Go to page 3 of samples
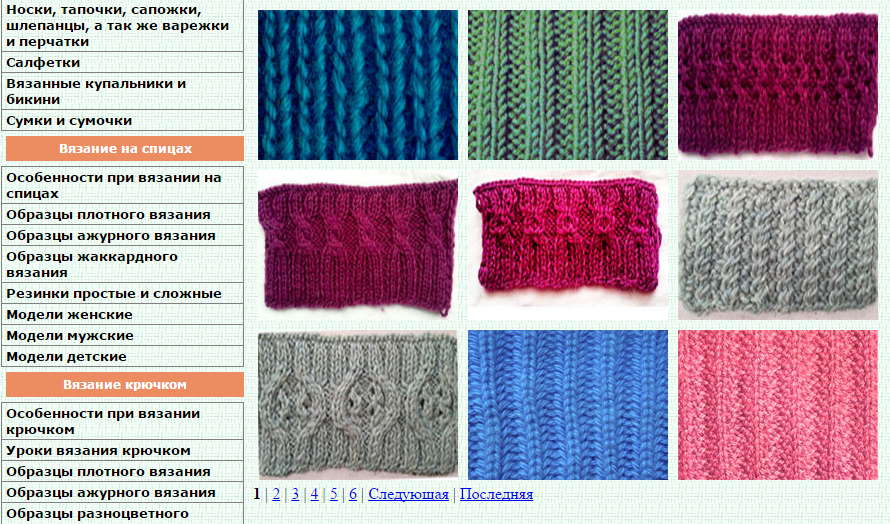 tap(295, 494)
